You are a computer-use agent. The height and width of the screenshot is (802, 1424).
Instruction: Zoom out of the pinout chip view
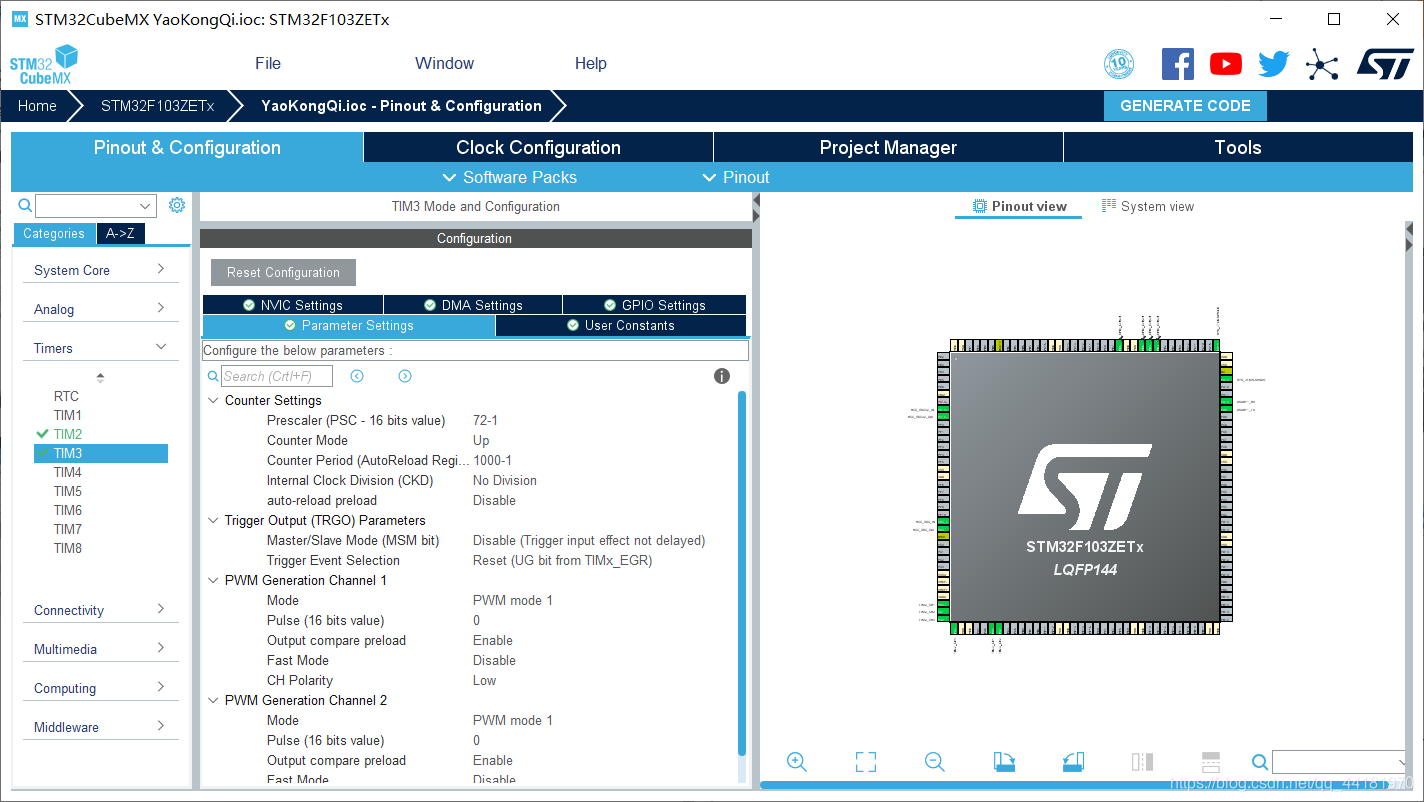935,762
